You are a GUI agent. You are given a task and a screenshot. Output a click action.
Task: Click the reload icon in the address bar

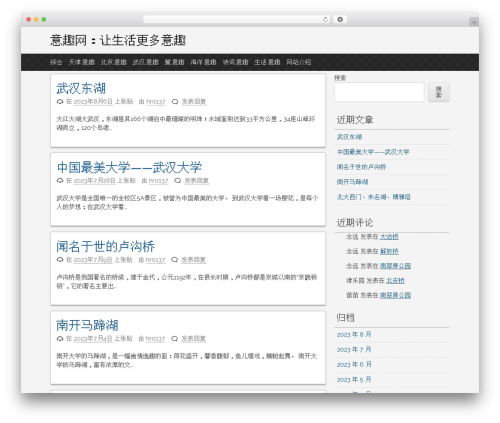(x=325, y=19)
